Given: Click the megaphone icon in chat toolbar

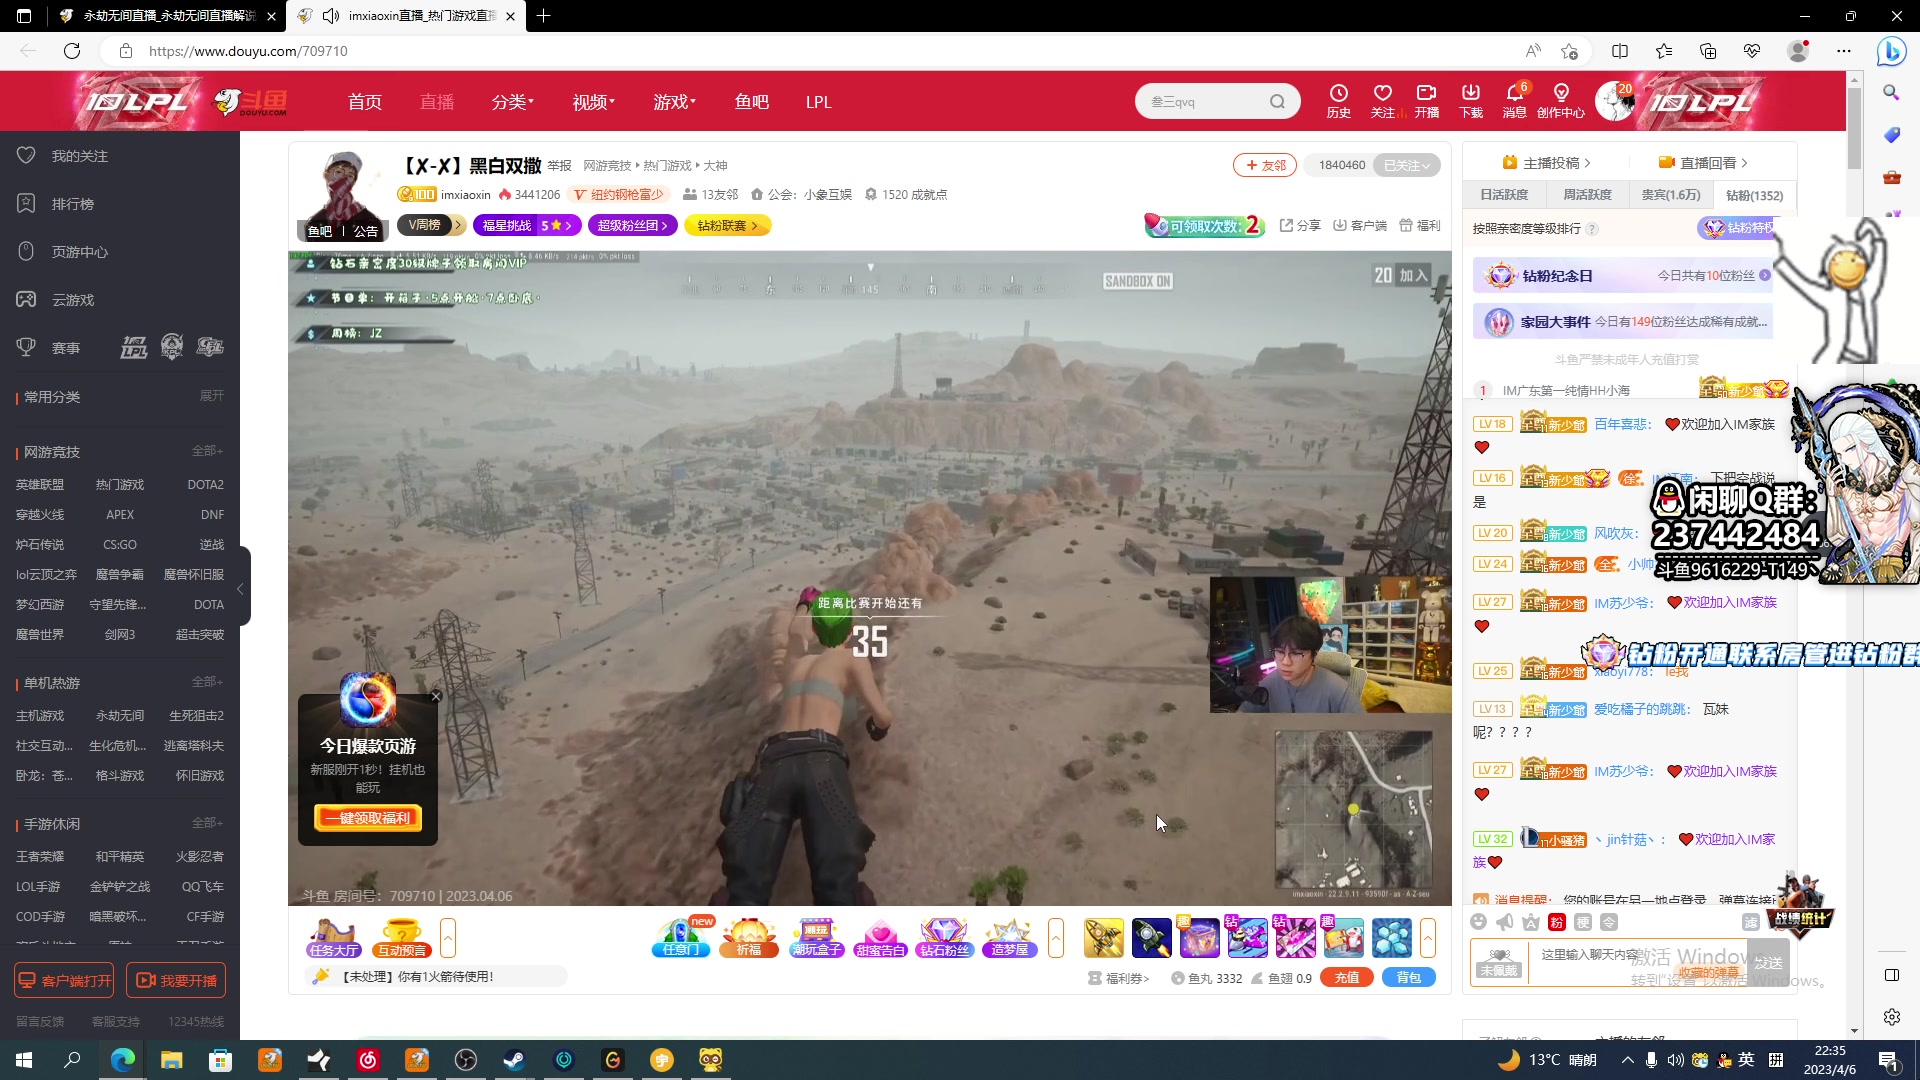Looking at the screenshot, I should coord(1505,922).
